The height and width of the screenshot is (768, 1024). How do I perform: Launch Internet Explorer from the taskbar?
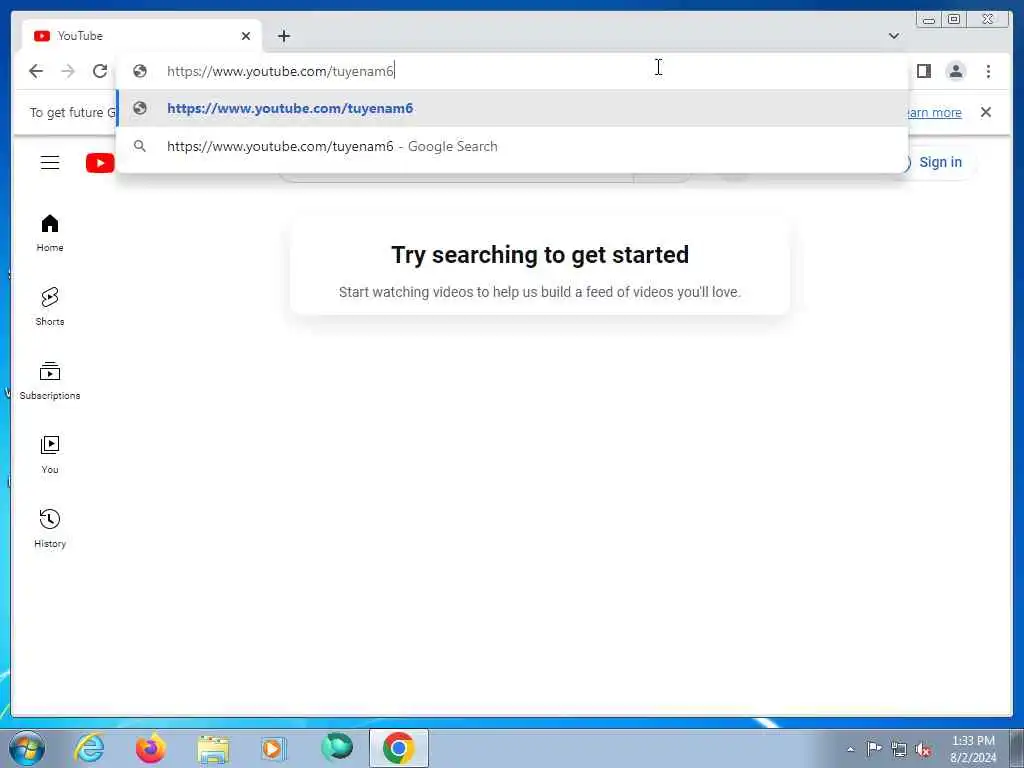coord(89,748)
